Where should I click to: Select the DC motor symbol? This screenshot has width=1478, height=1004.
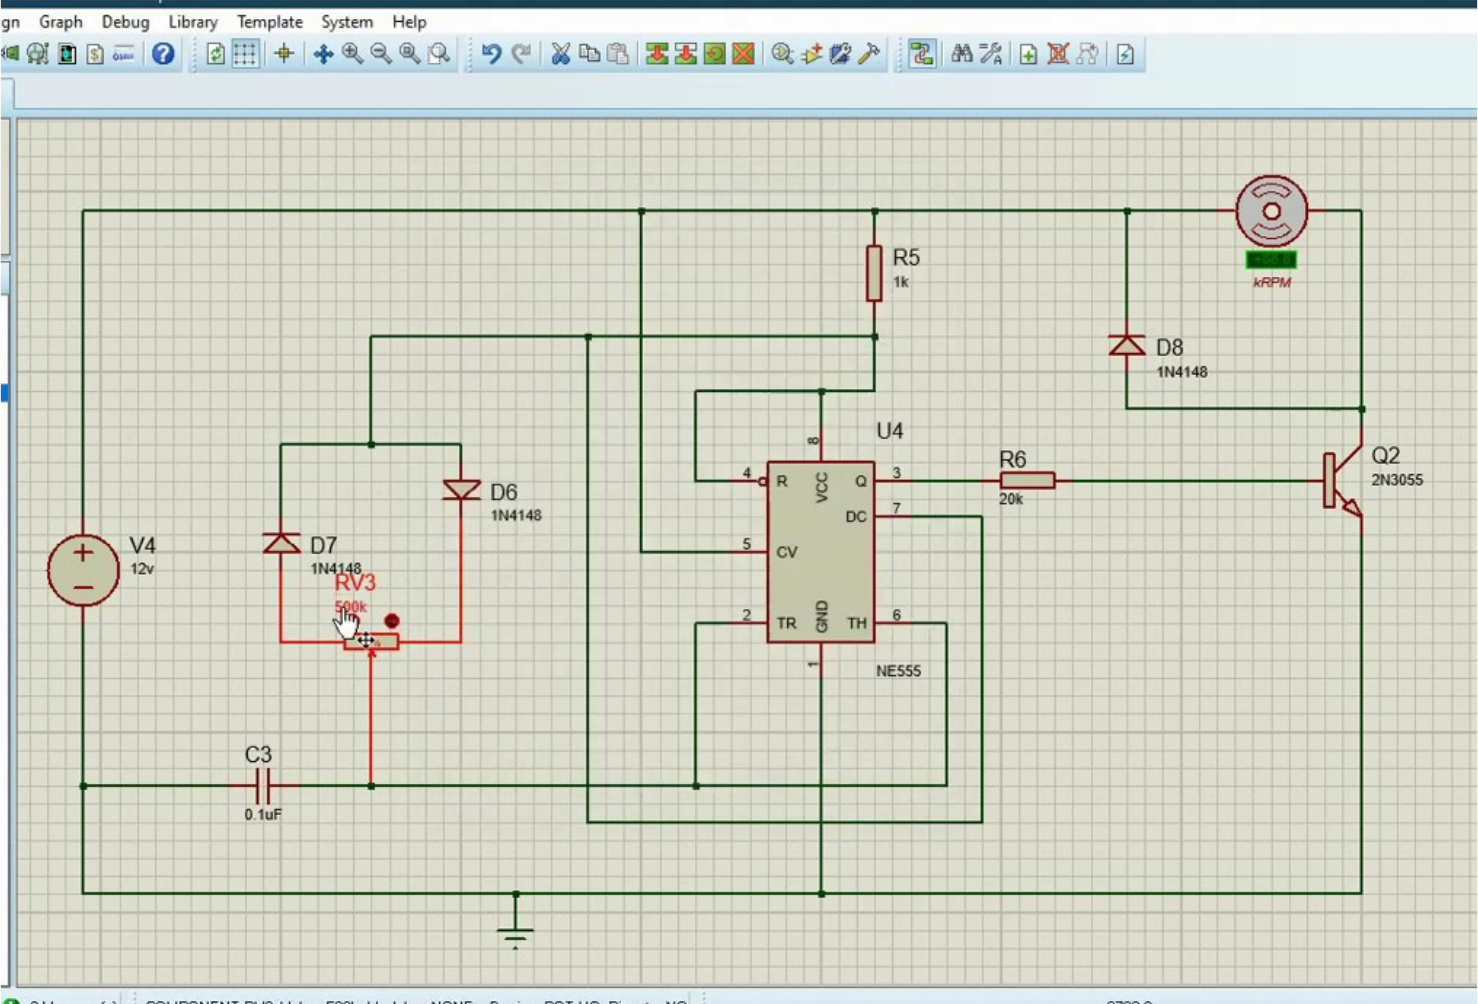pos(1271,211)
